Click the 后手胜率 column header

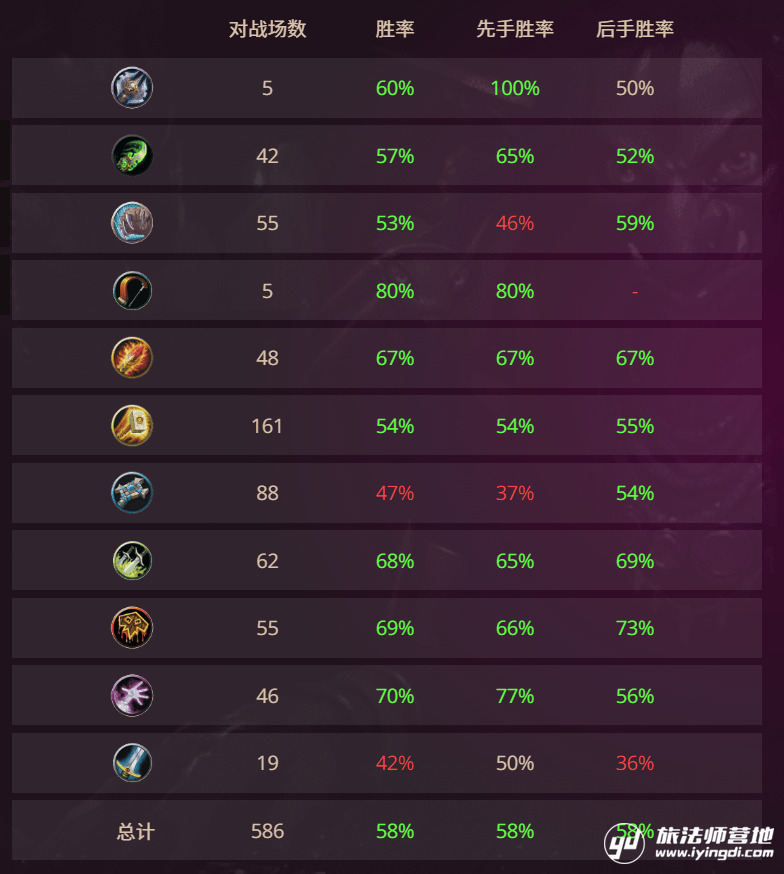click(635, 29)
